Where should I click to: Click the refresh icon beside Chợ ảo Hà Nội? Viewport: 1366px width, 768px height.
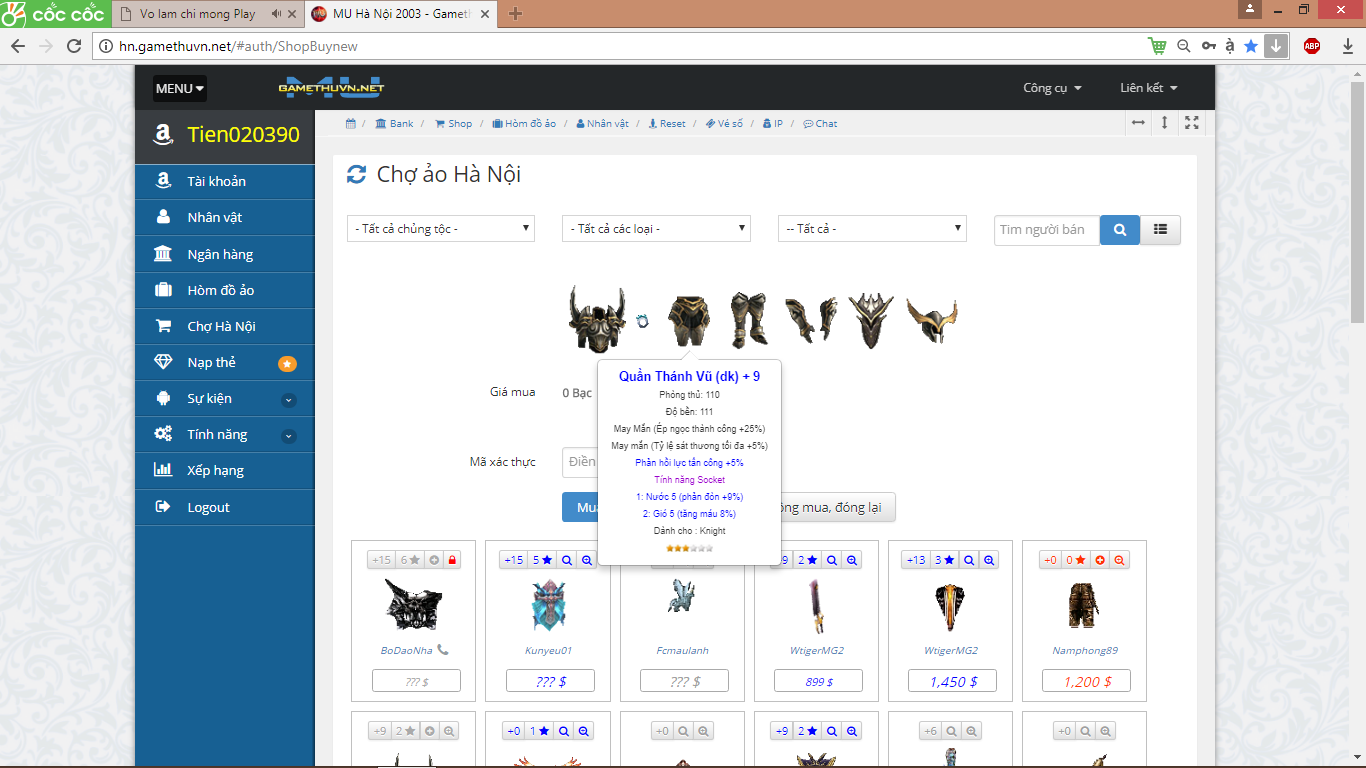point(356,175)
